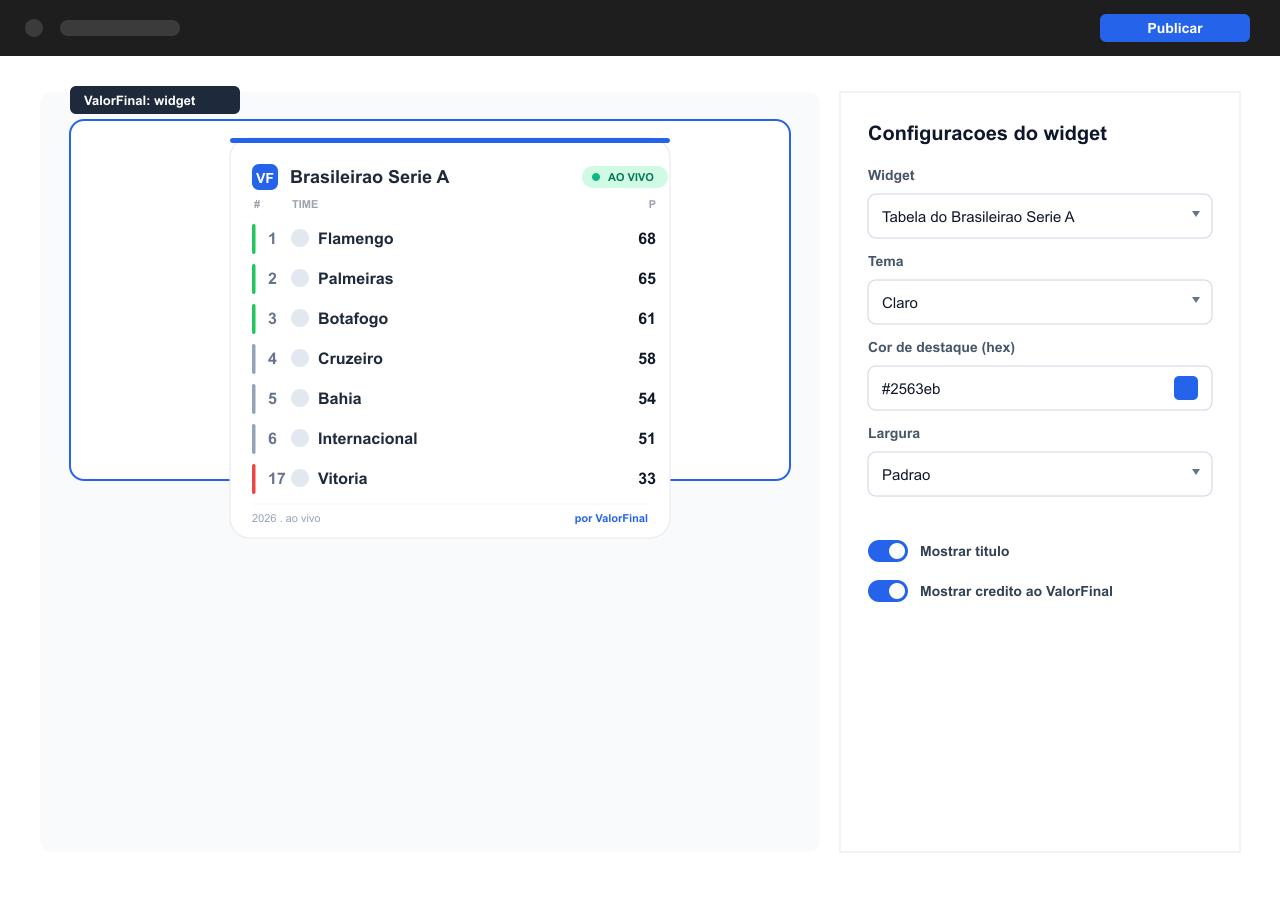Click the AO VIVO live status badge
Viewport: 1280px width, 900px height.
click(624, 177)
